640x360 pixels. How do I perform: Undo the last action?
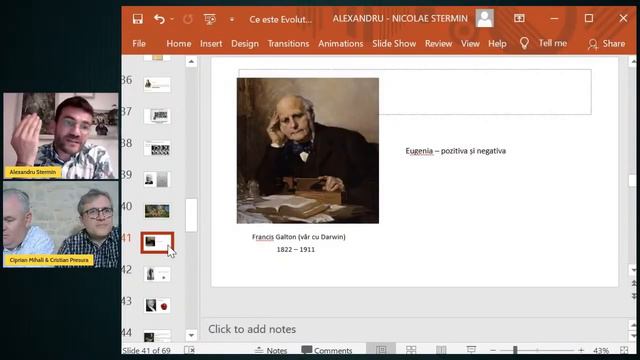(x=160, y=19)
